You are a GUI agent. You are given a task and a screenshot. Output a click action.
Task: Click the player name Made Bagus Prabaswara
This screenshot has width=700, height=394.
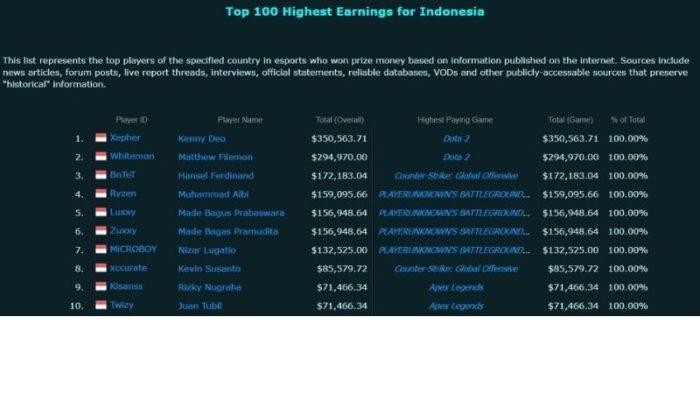pos(231,213)
